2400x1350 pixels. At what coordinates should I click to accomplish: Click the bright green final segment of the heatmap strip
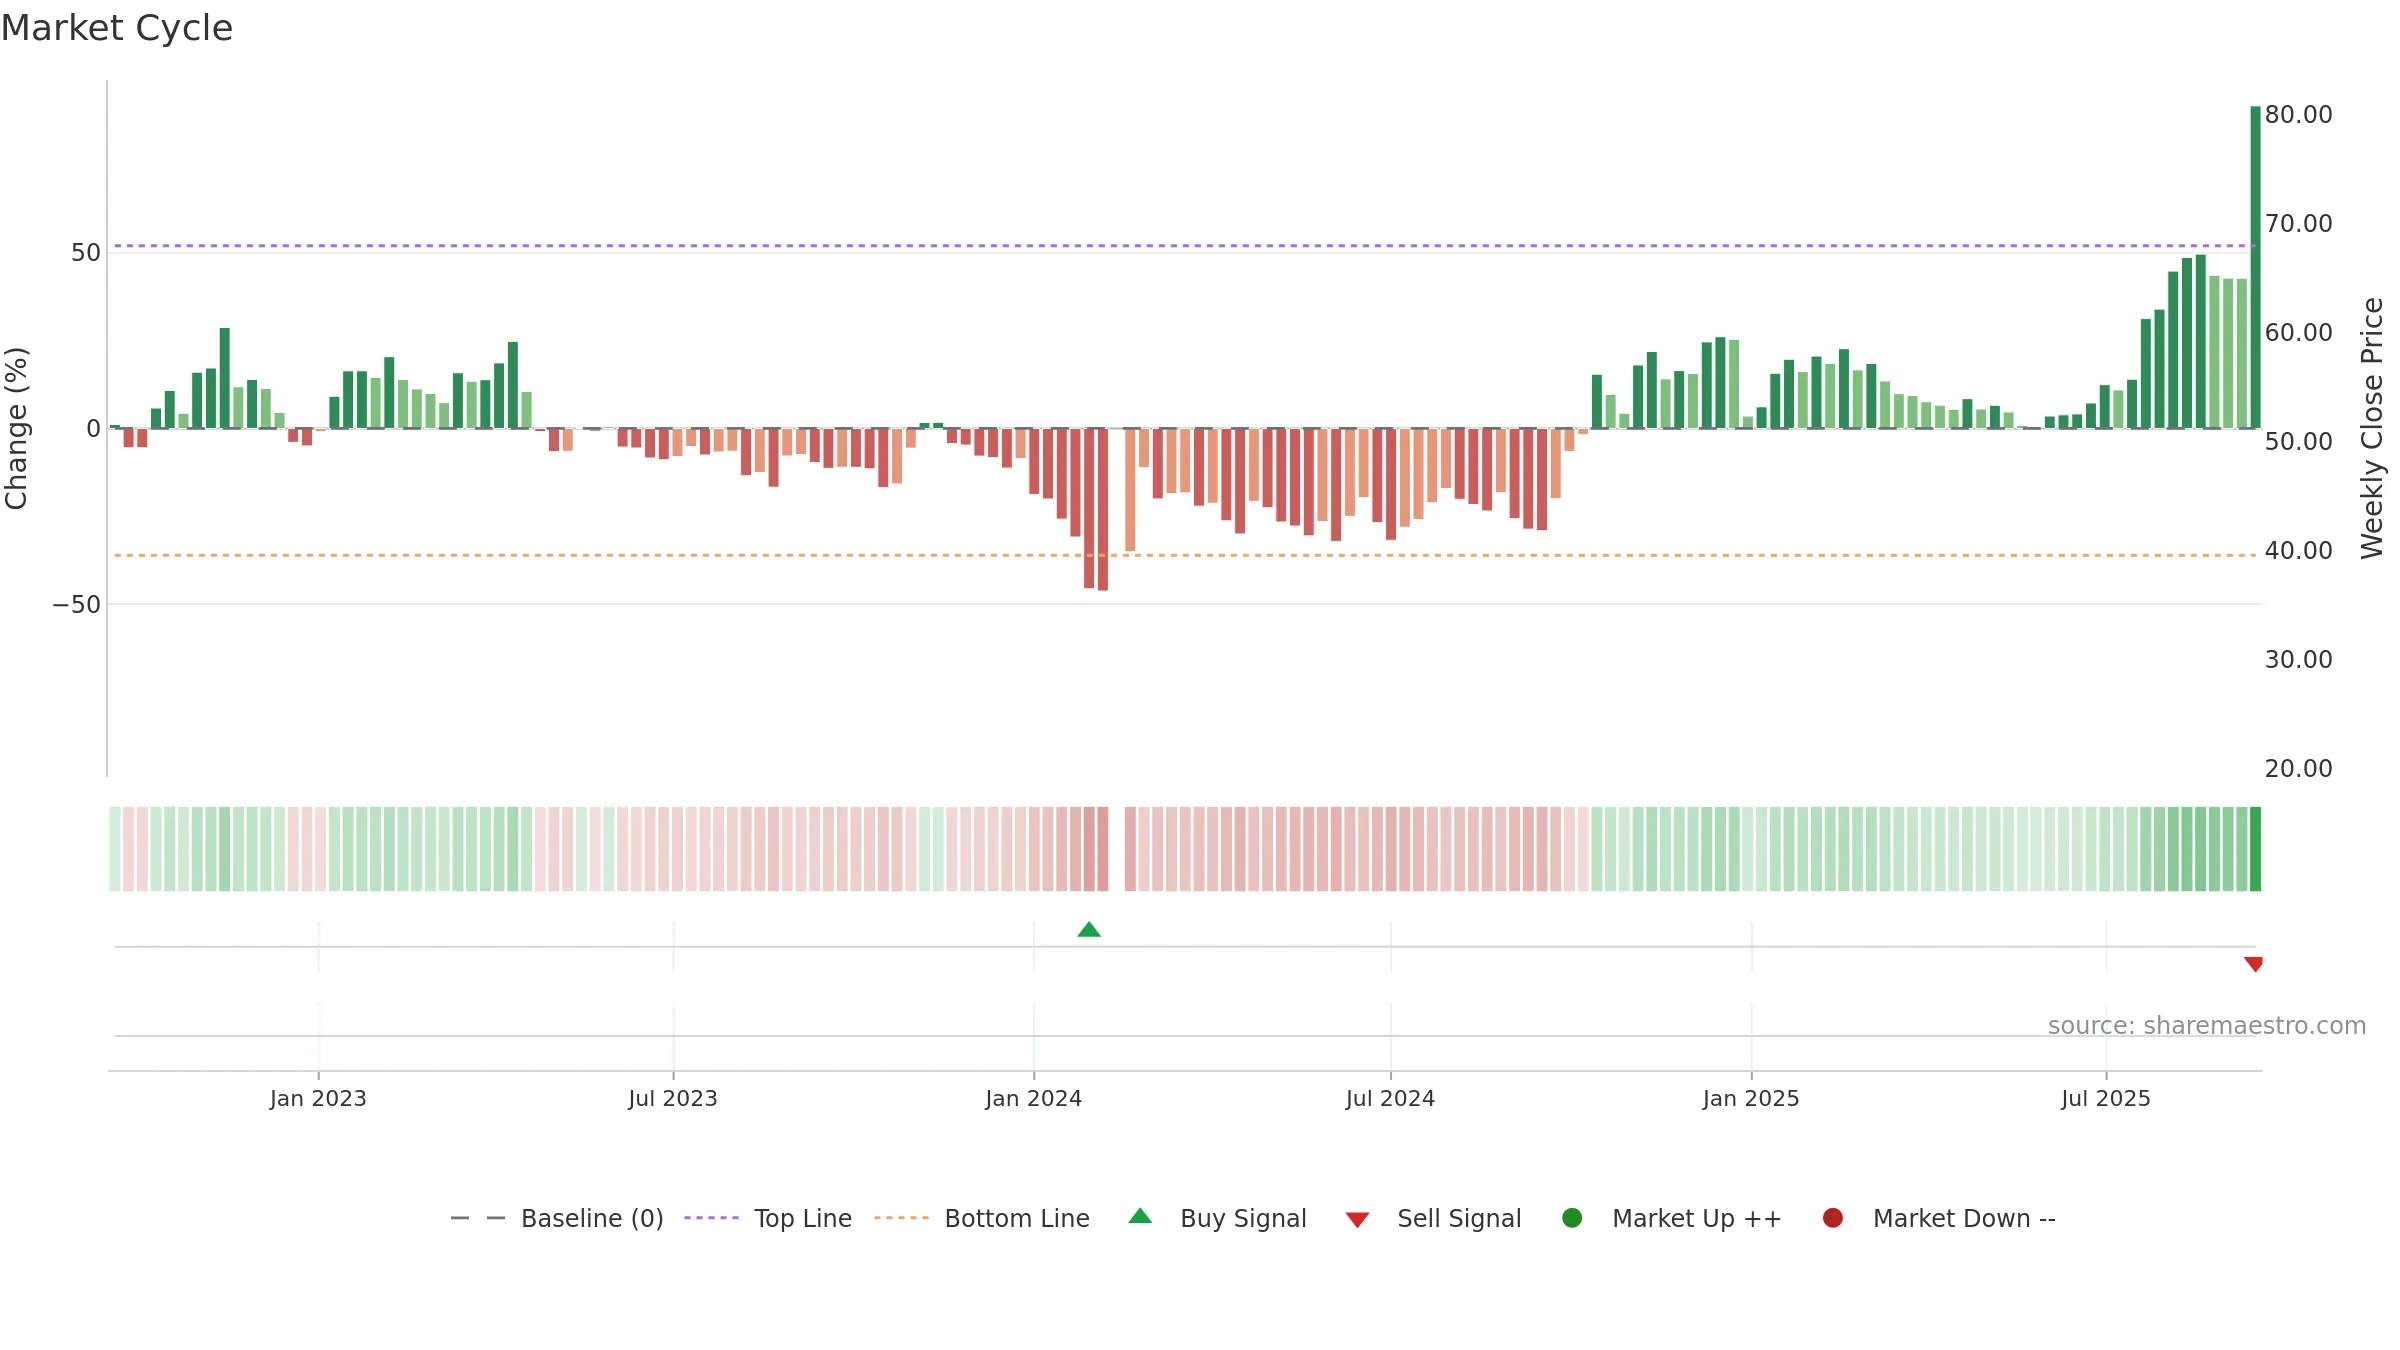[x=2255, y=849]
